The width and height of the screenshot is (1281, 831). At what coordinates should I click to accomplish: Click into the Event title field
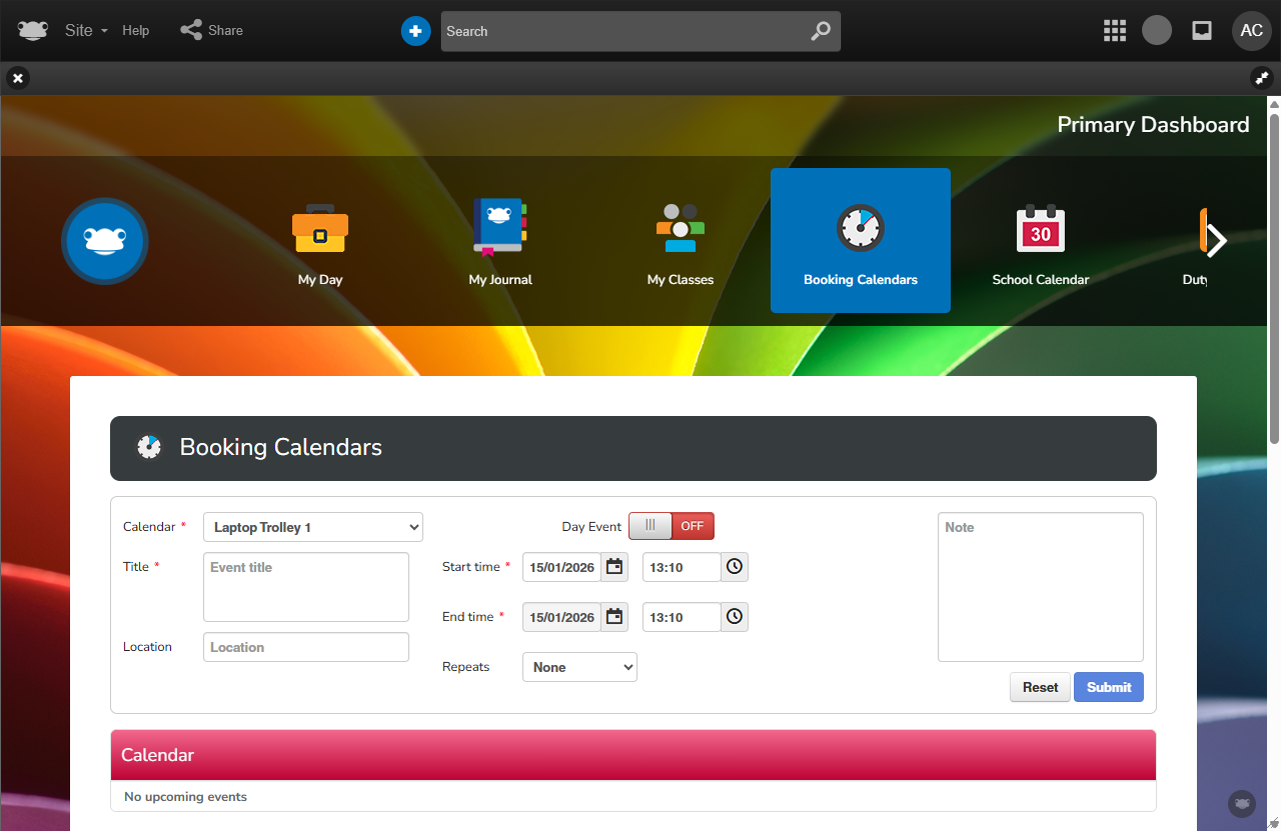[306, 587]
